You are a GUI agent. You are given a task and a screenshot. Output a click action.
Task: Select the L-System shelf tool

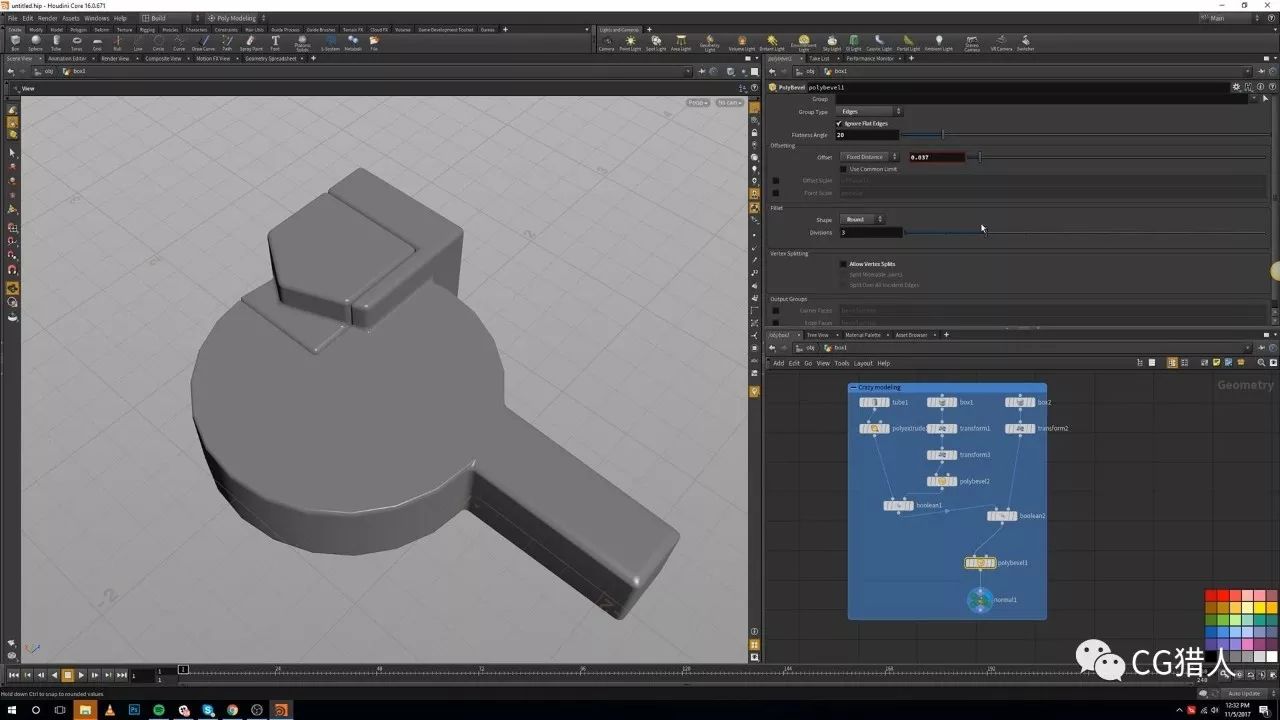[330, 42]
